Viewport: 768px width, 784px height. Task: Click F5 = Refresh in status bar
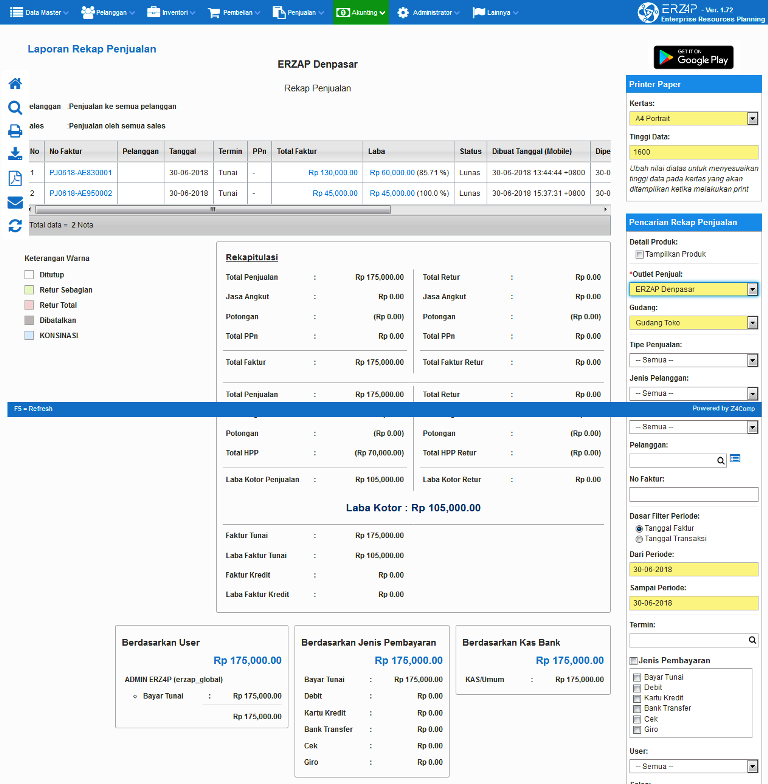pyautogui.click(x=33, y=409)
